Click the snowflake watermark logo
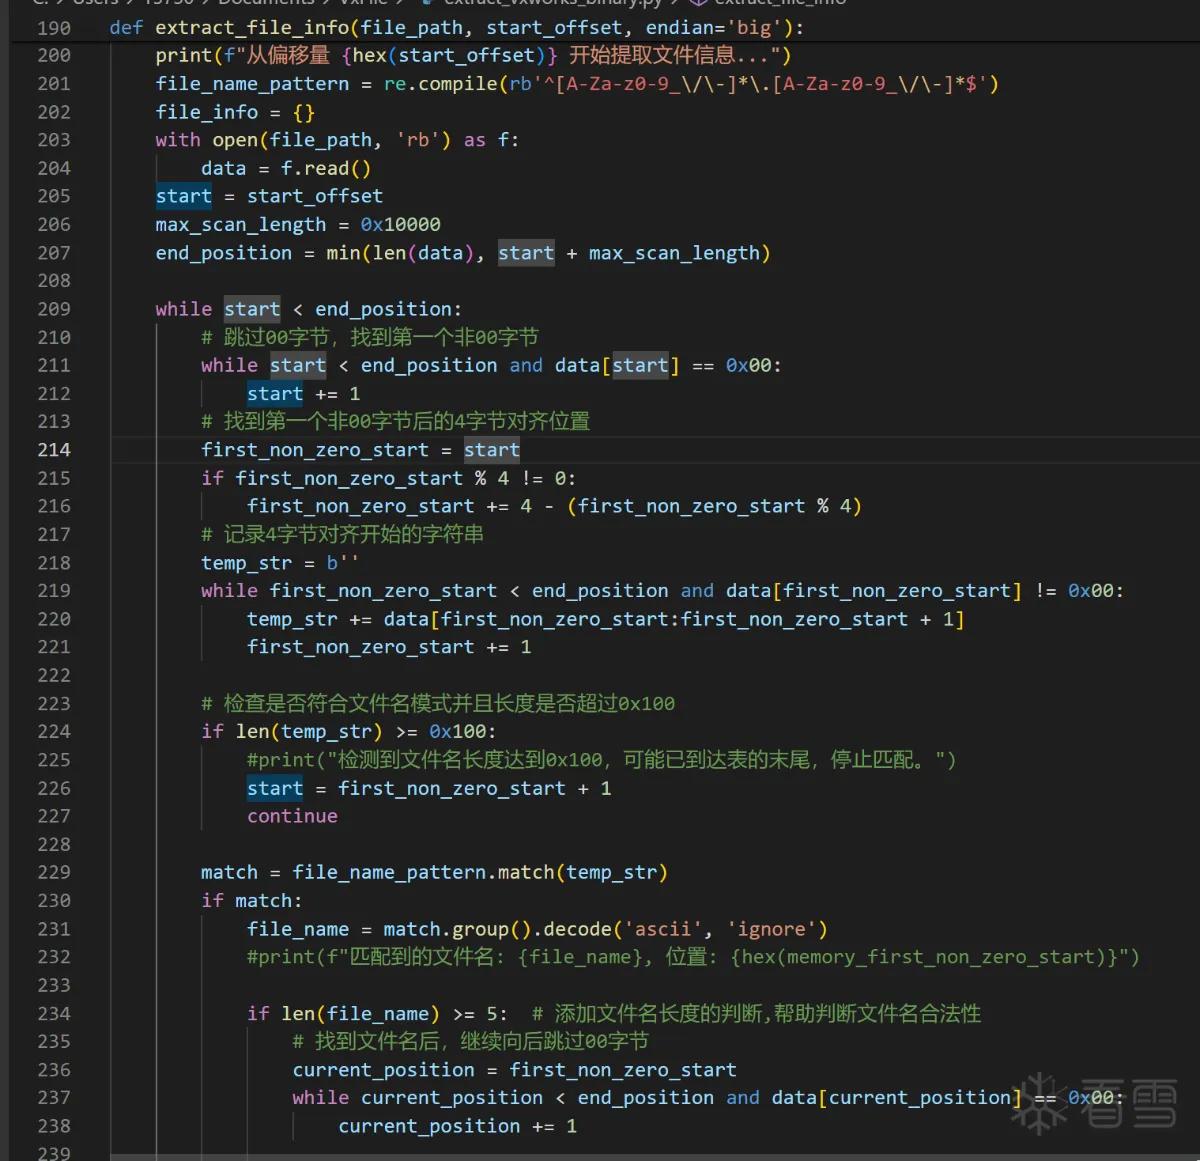This screenshot has width=1200, height=1161. (x=1040, y=1104)
